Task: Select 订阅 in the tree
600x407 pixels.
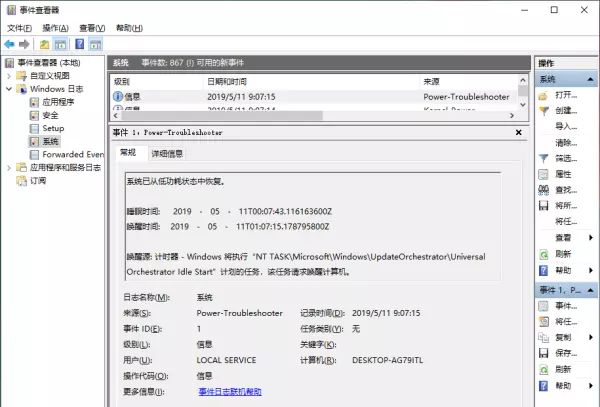Action: coord(38,181)
